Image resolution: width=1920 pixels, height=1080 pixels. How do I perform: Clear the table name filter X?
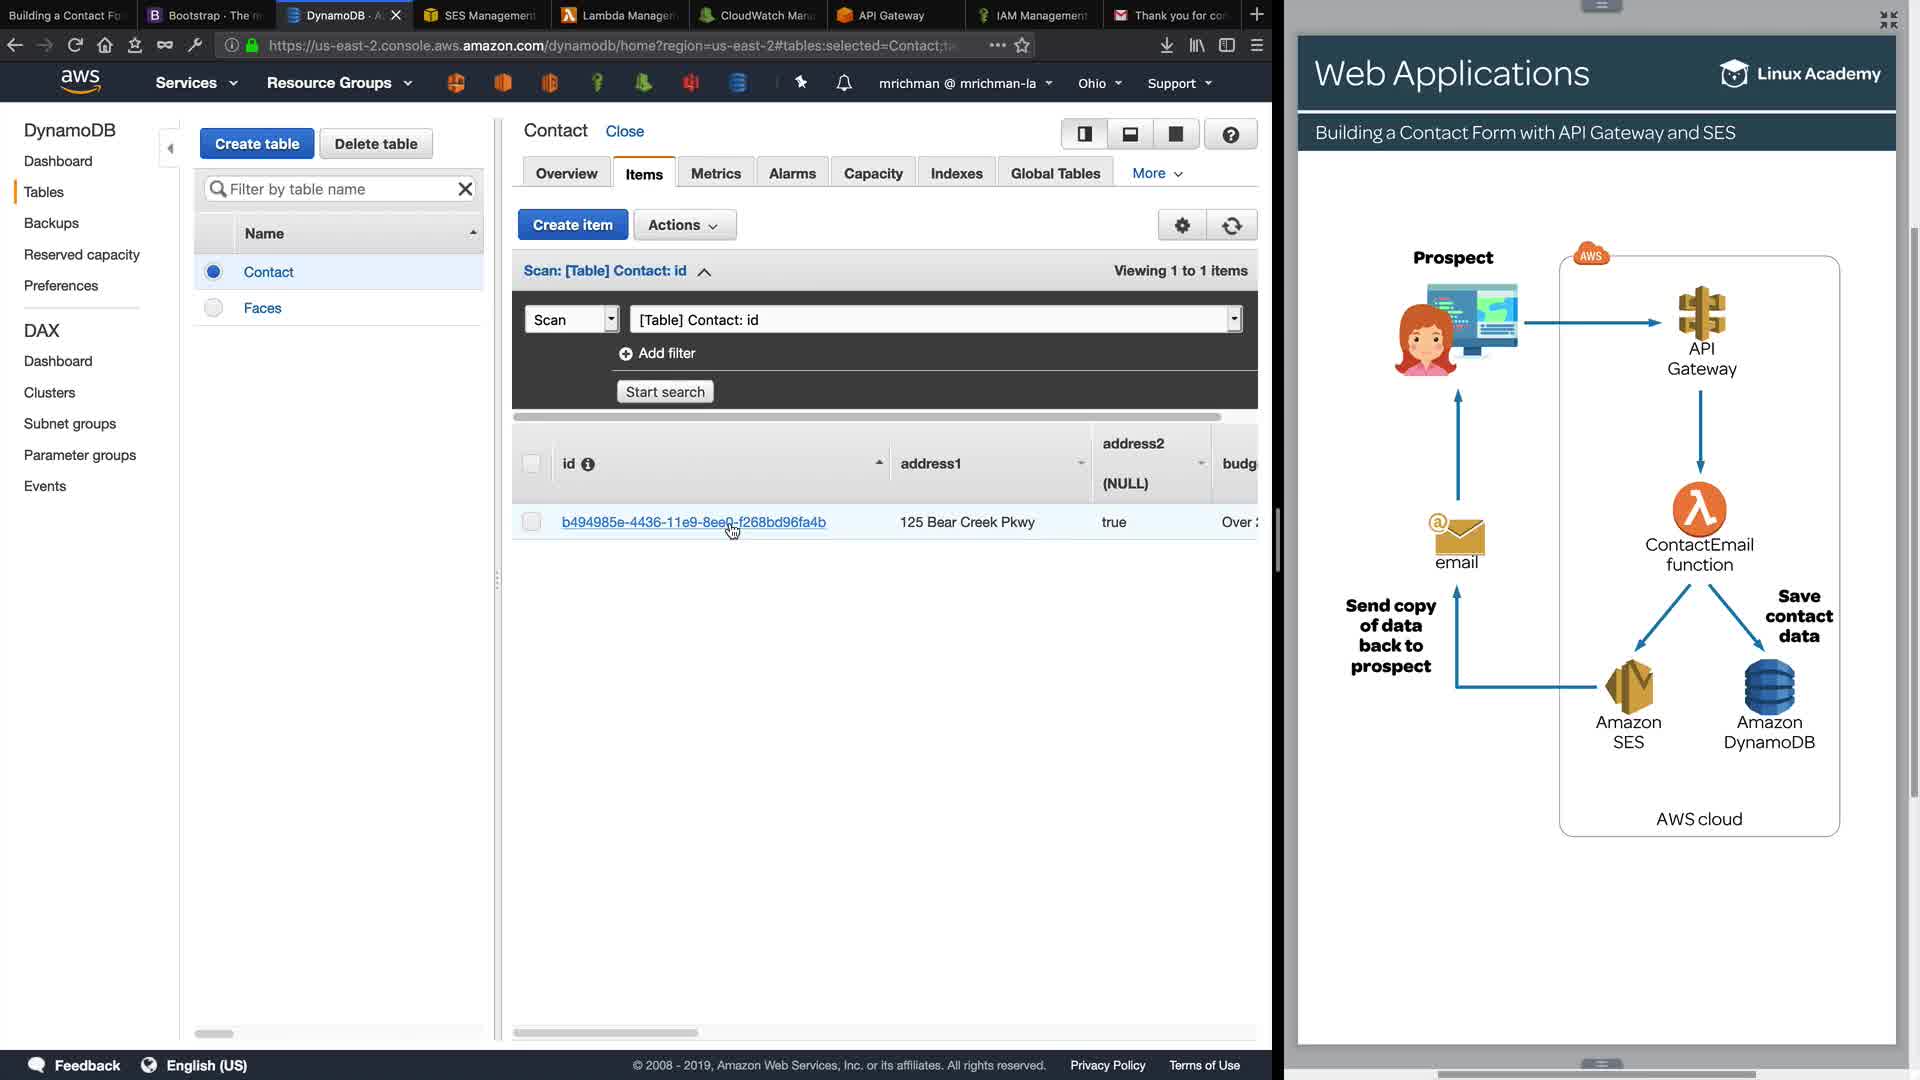click(465, 189)
